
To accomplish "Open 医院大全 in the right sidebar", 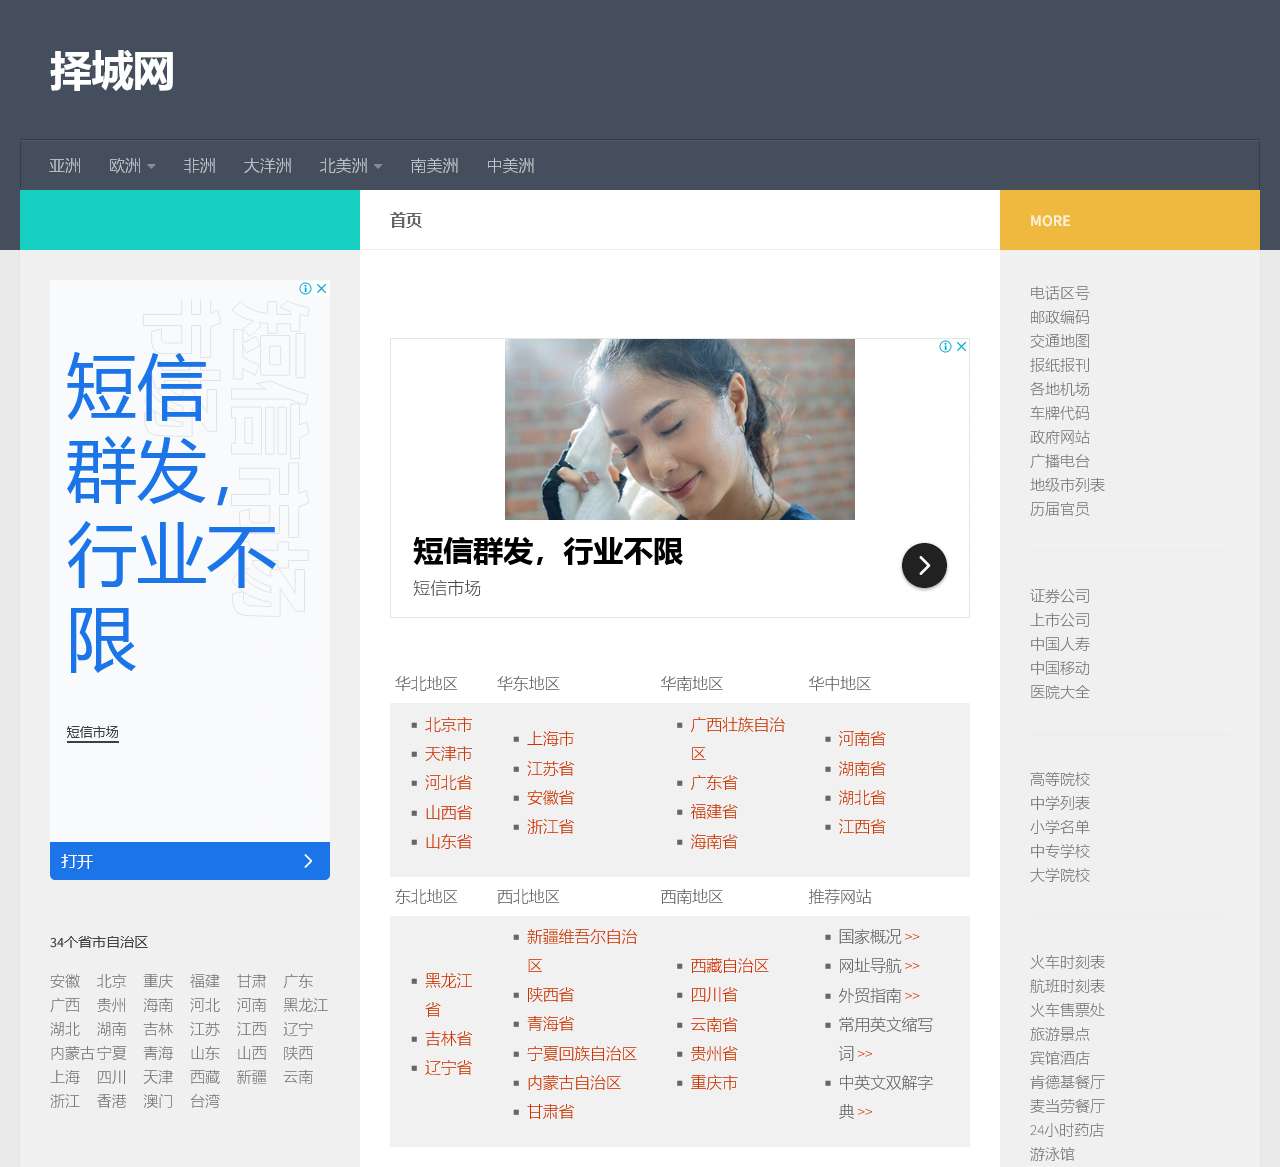I will pyautogui.click(x=1060, y=692).
